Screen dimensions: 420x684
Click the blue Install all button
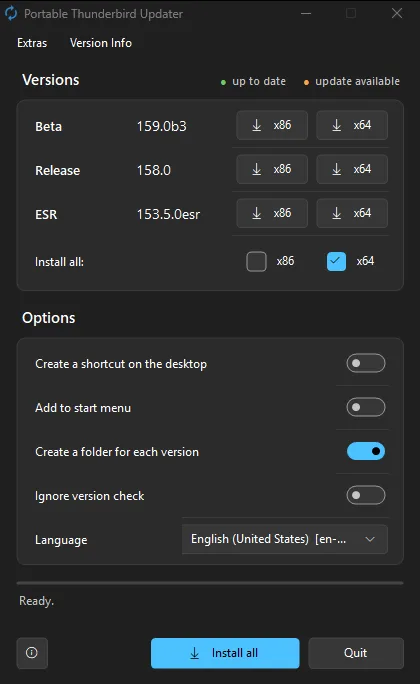pos(225,653)
